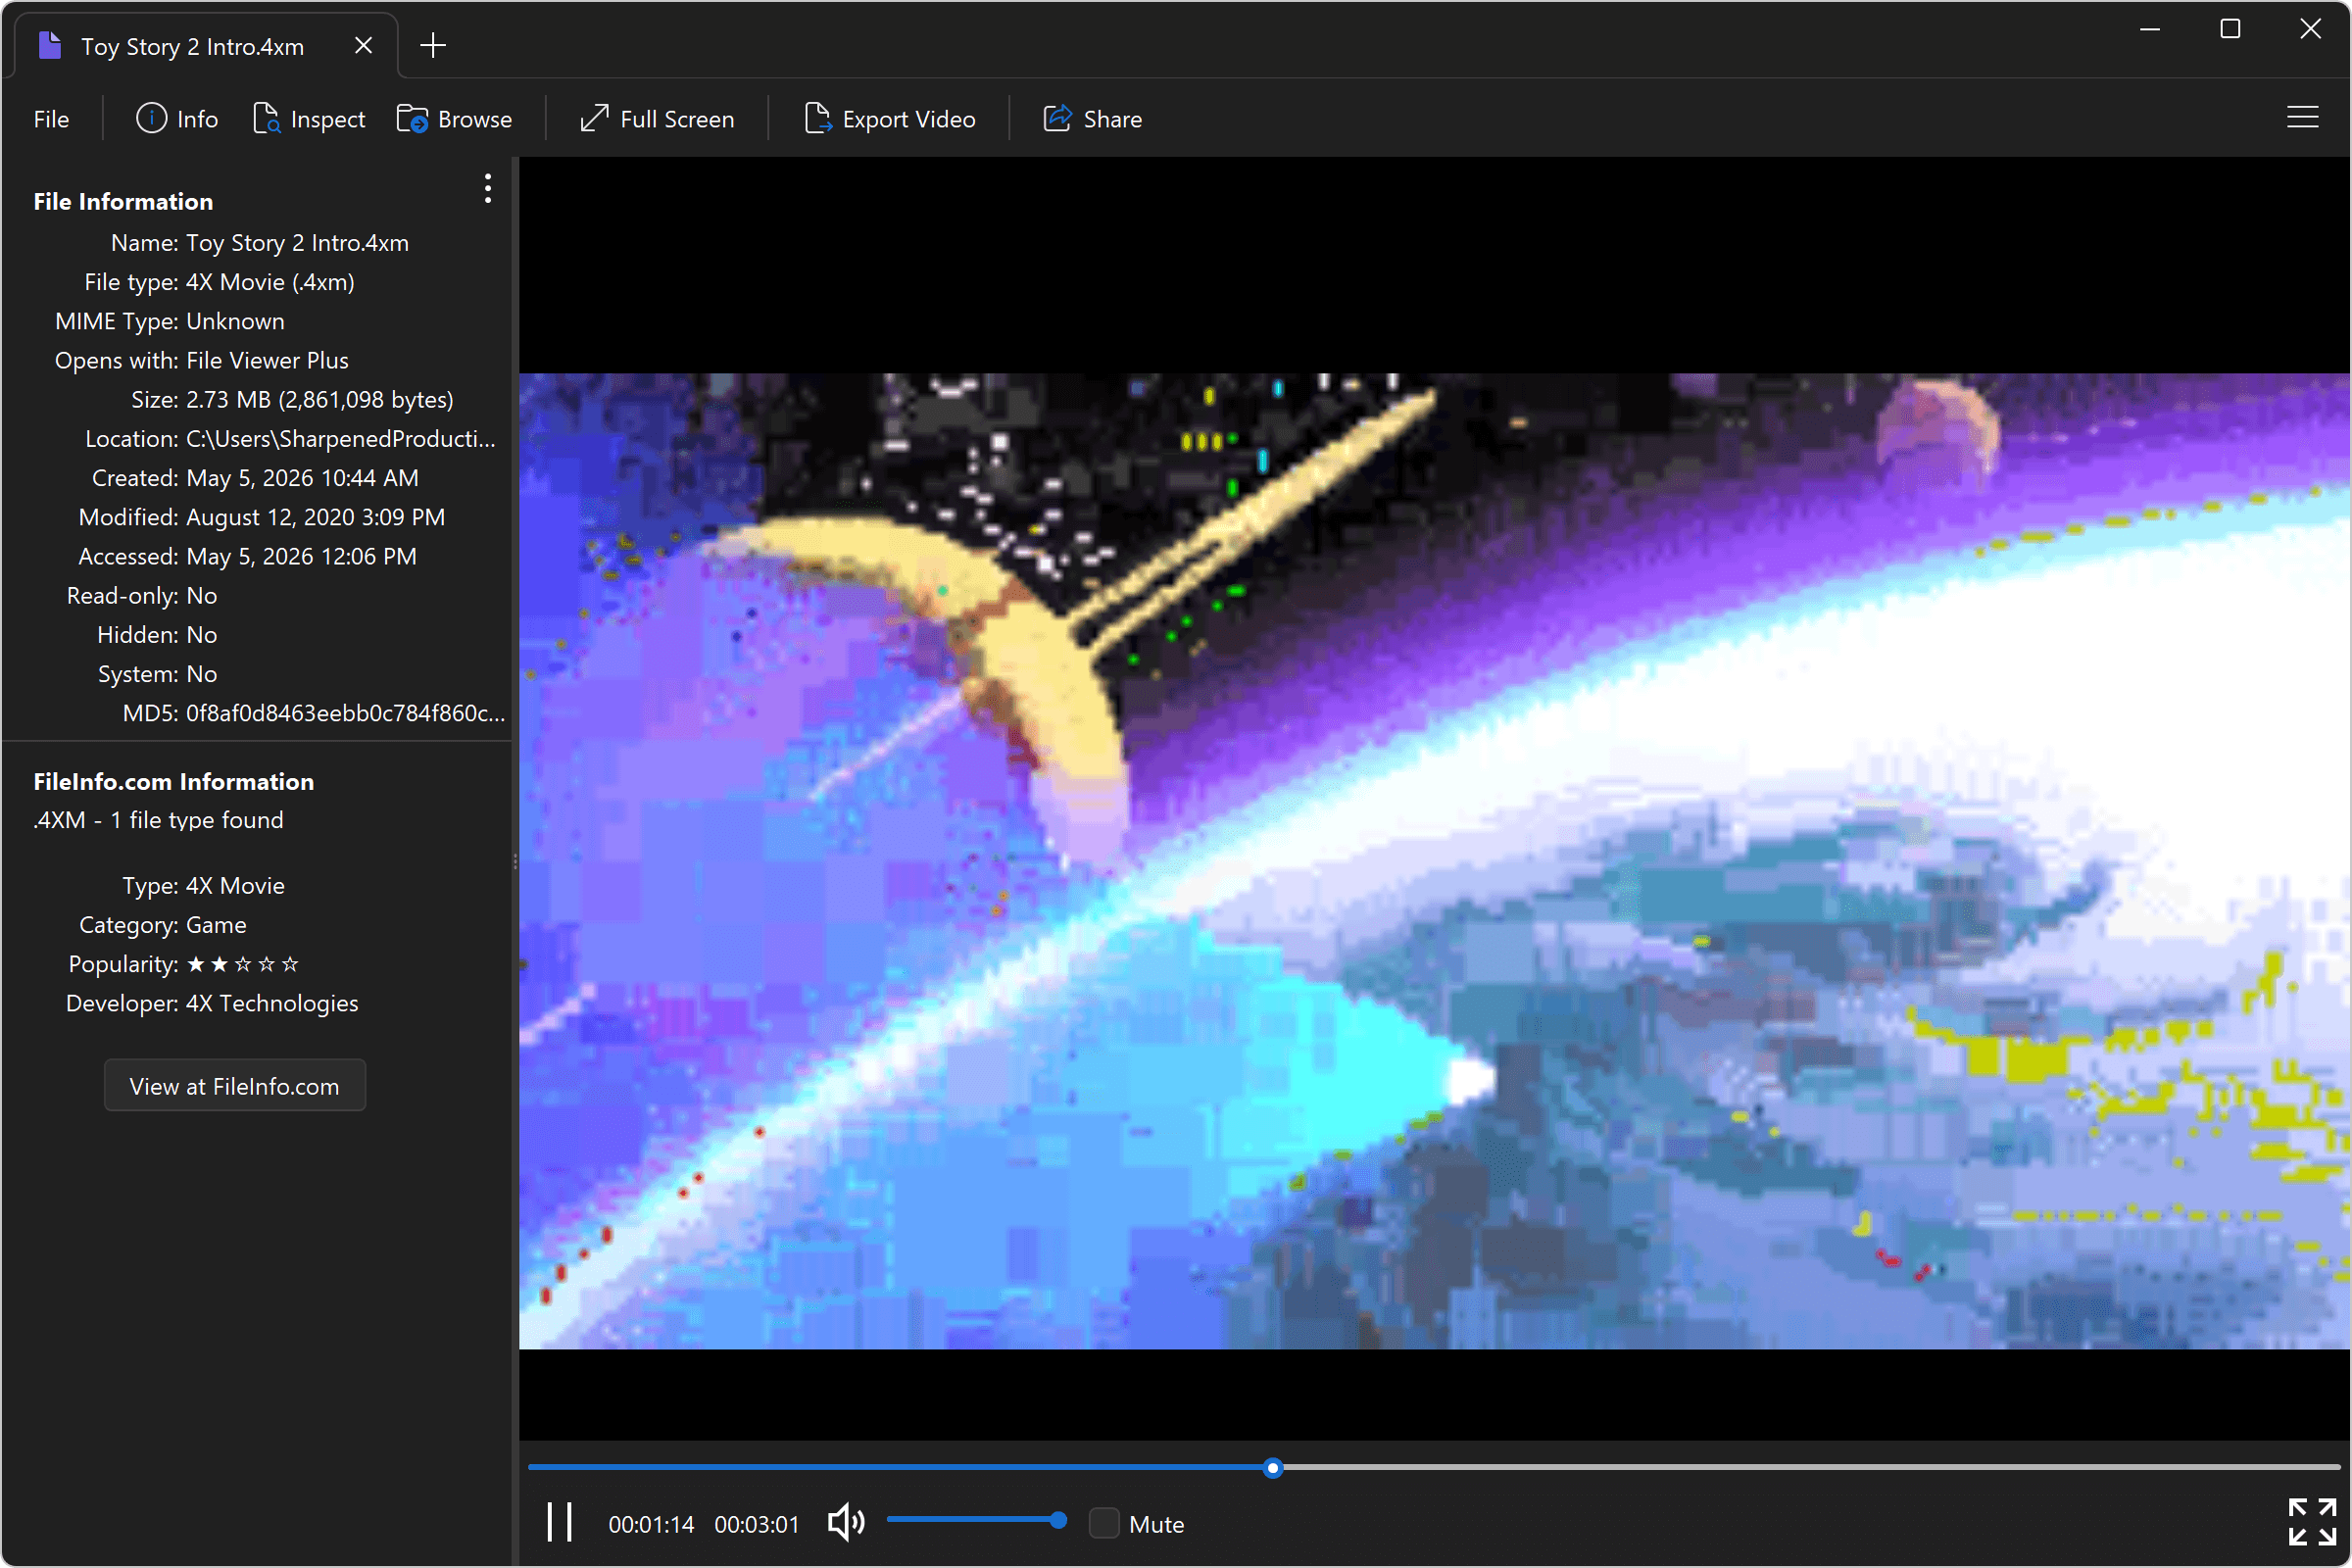This screenshot has width=2352, height=1568.
Task: Click the total duration 00:03:01
Action: [x=757, y=1525]
